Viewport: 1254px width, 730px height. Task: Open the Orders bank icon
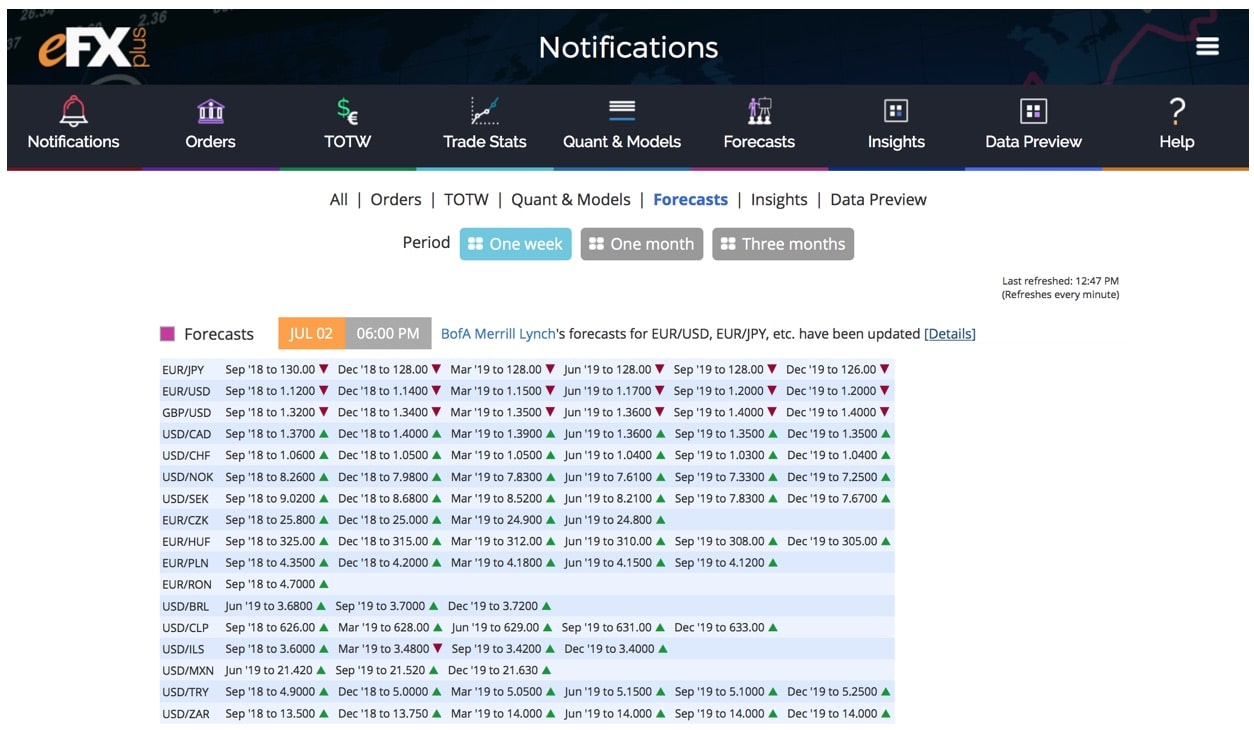pos(210,111)
